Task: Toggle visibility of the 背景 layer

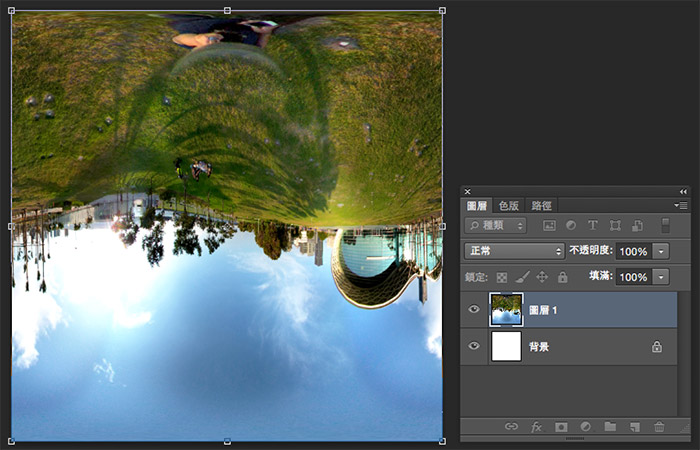Action: click(474, 346)
